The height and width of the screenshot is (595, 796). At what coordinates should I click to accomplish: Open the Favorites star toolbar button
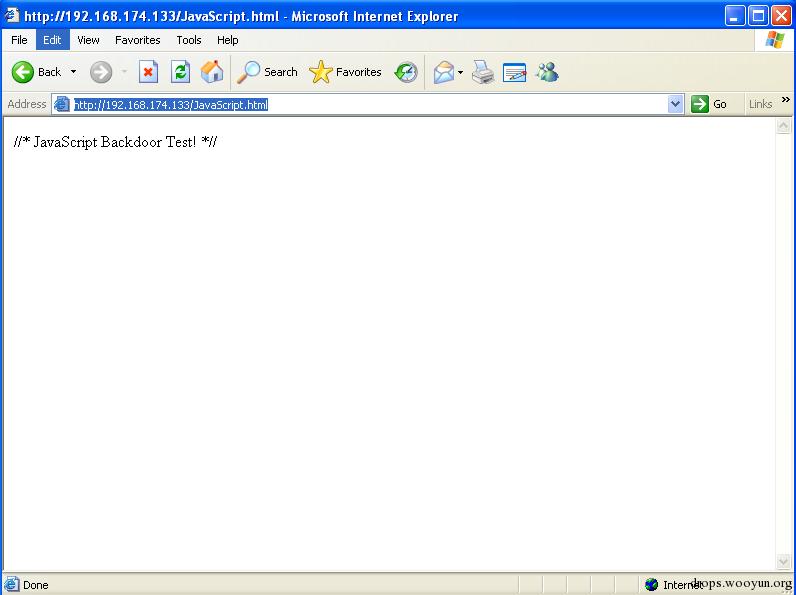click(345, 72)
